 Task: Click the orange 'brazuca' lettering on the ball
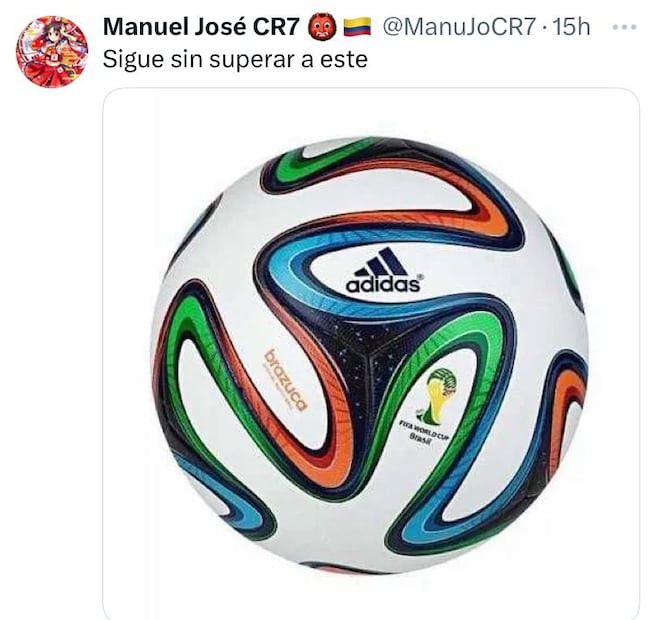pos(286,380)
